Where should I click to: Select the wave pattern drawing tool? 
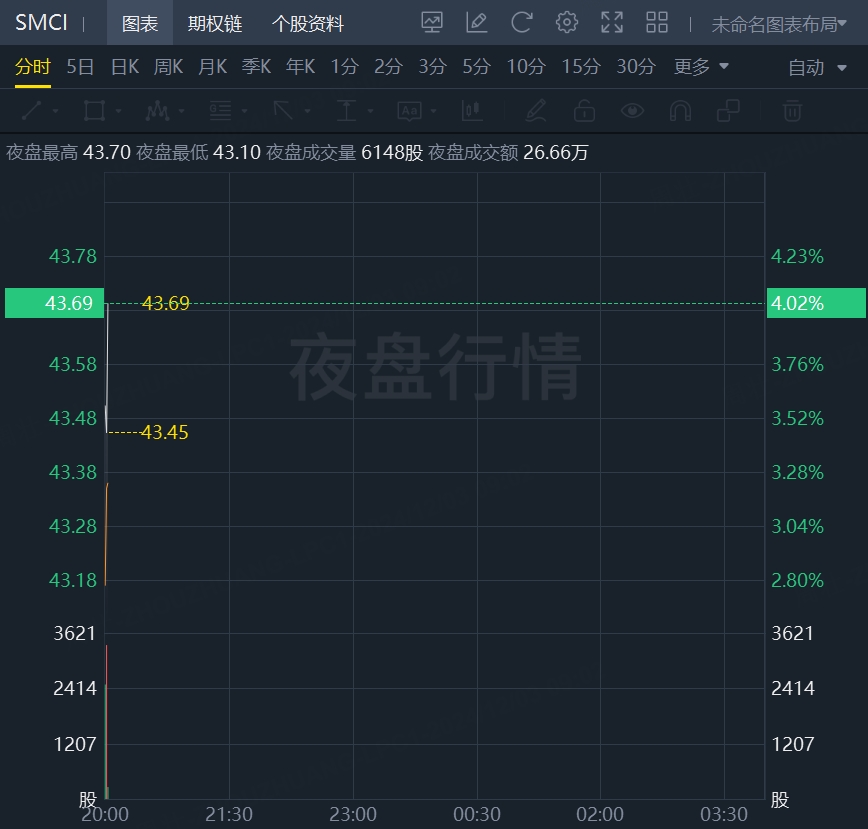click(x=157, y=111)
